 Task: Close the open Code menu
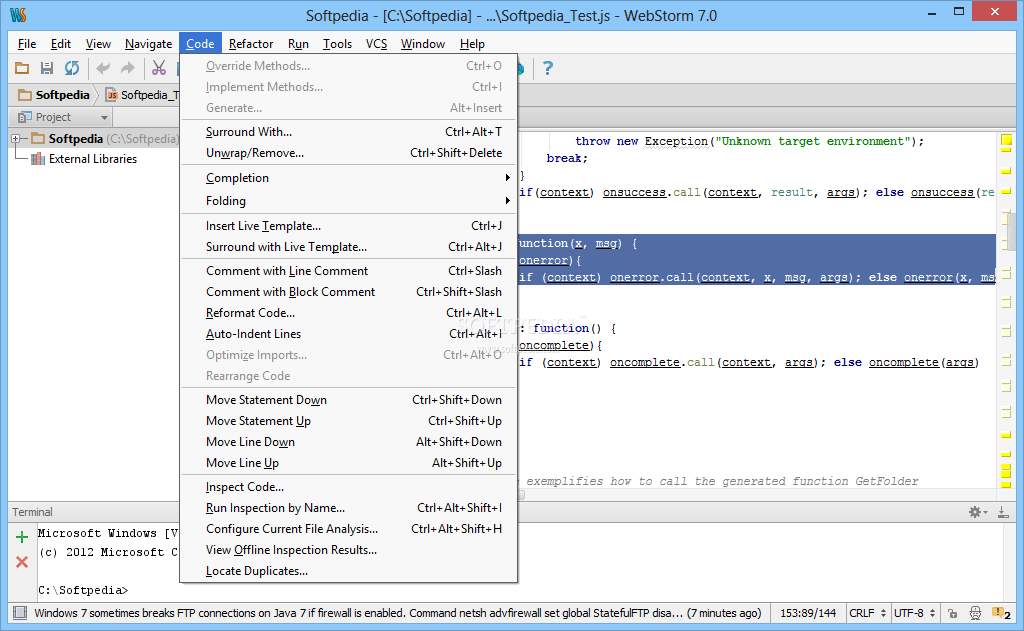(200, 44)
